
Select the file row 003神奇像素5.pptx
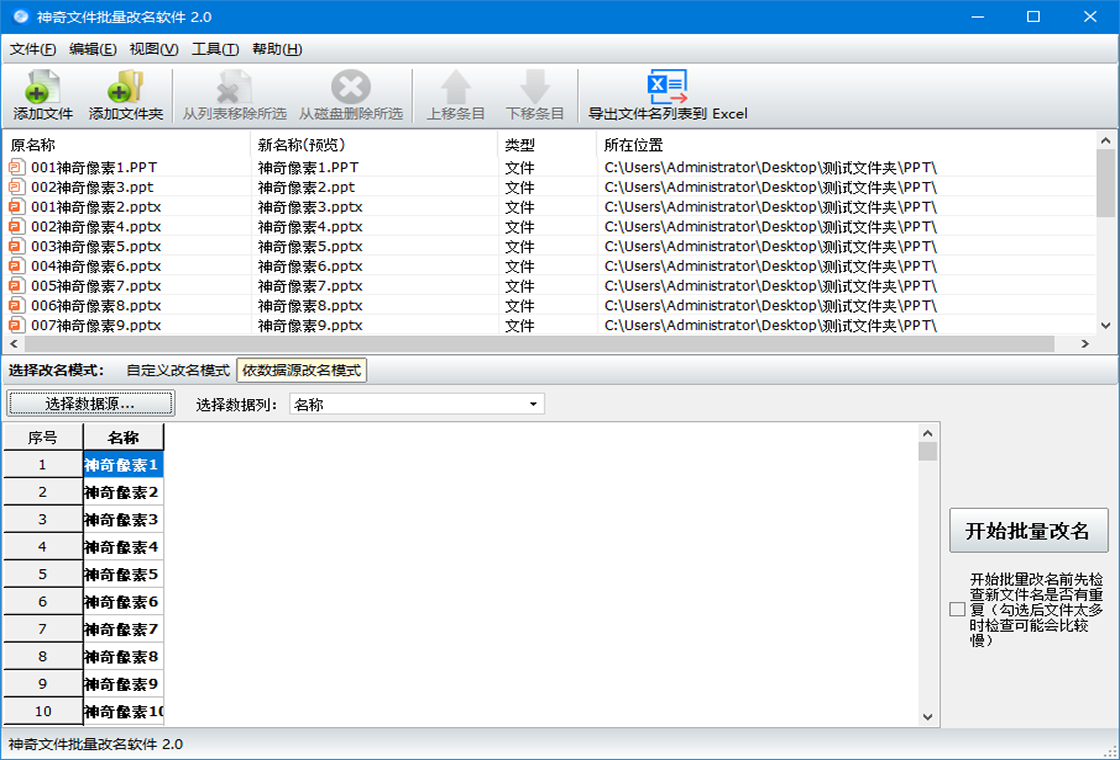pos(549,246)
